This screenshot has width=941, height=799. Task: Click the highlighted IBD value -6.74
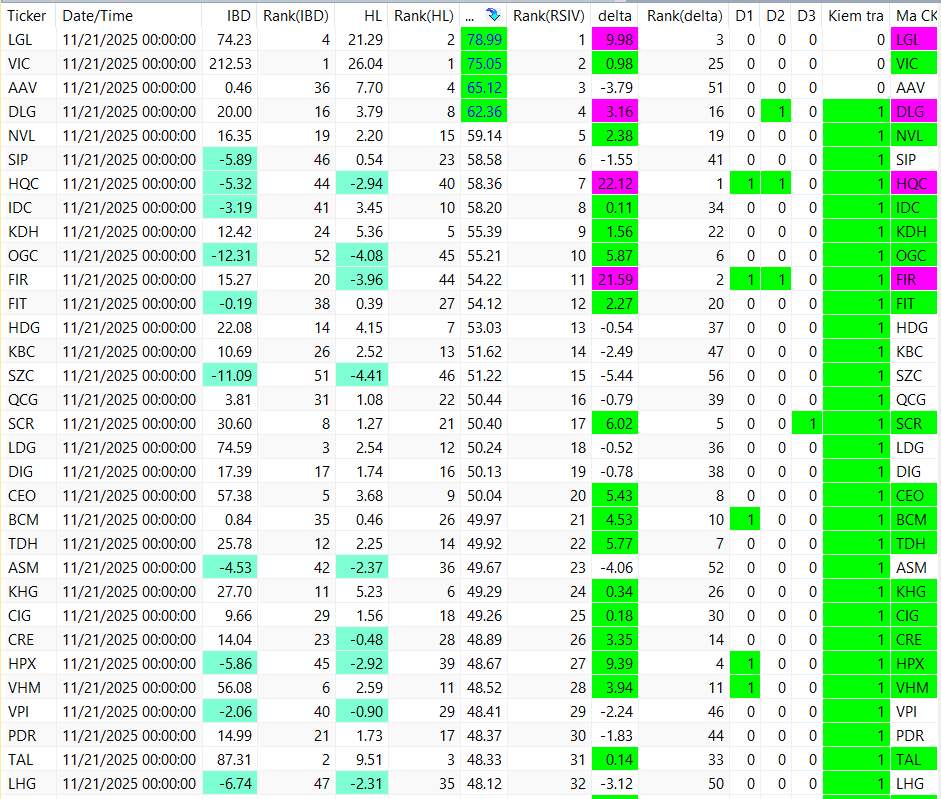coord(230,783)
